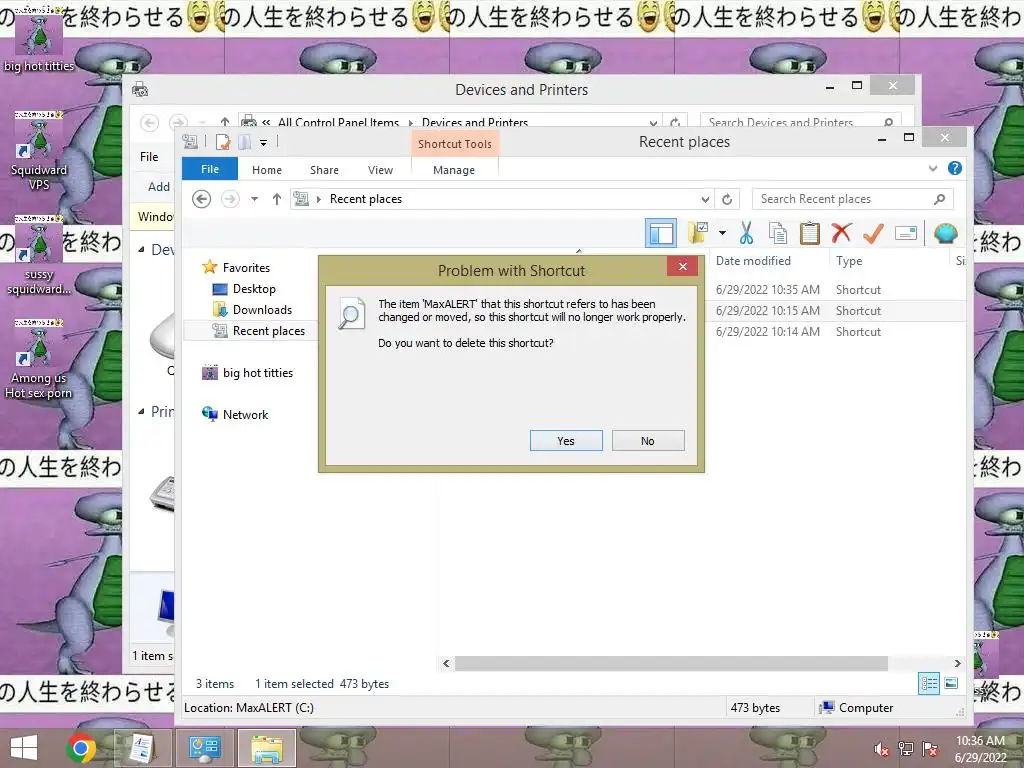Go up one level with Up arrow

tap(277, 199)
